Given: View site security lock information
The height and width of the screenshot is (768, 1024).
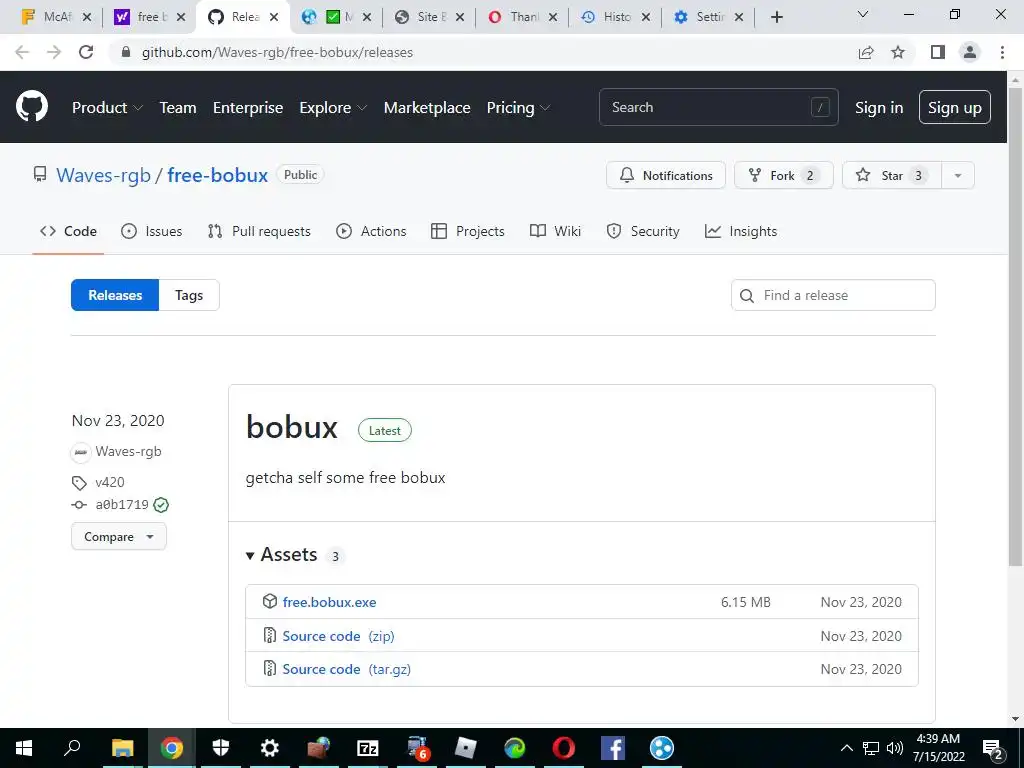Looking at the screenshot, I should pos(126,52).
